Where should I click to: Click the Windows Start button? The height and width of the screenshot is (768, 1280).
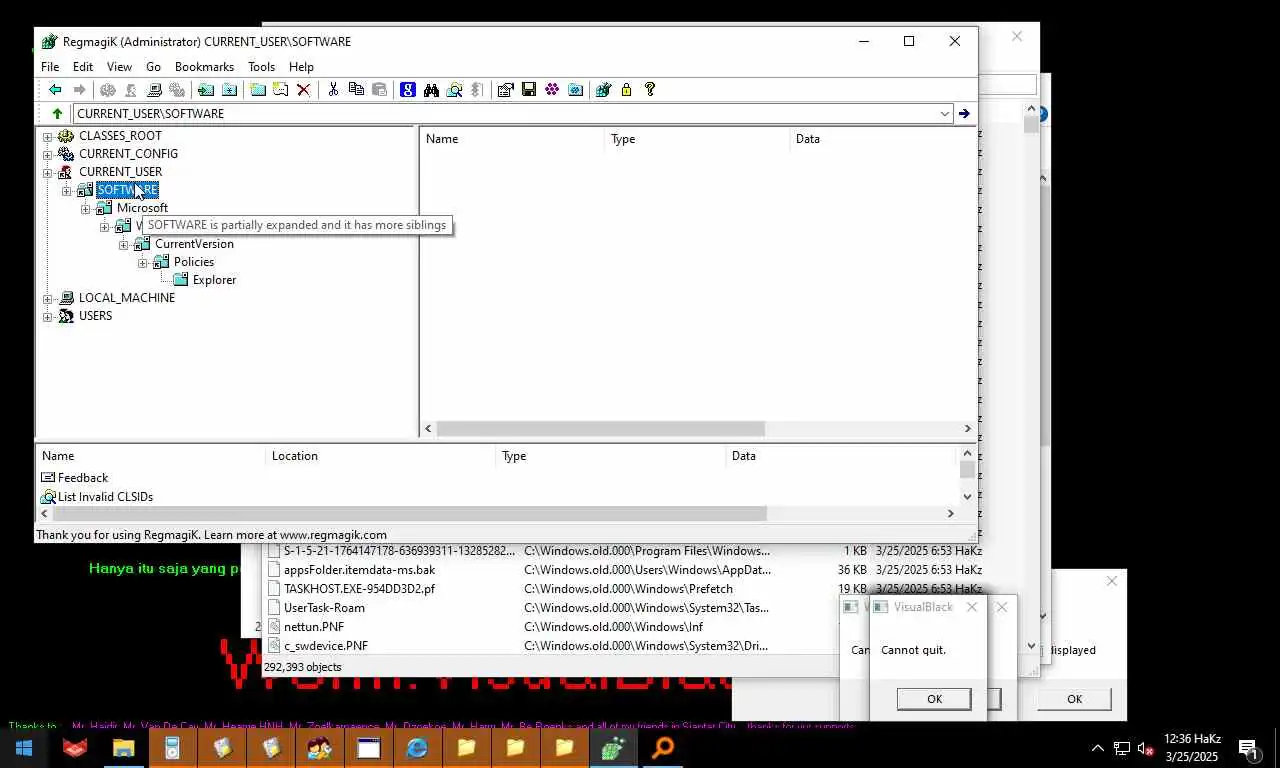click(24, 747)
